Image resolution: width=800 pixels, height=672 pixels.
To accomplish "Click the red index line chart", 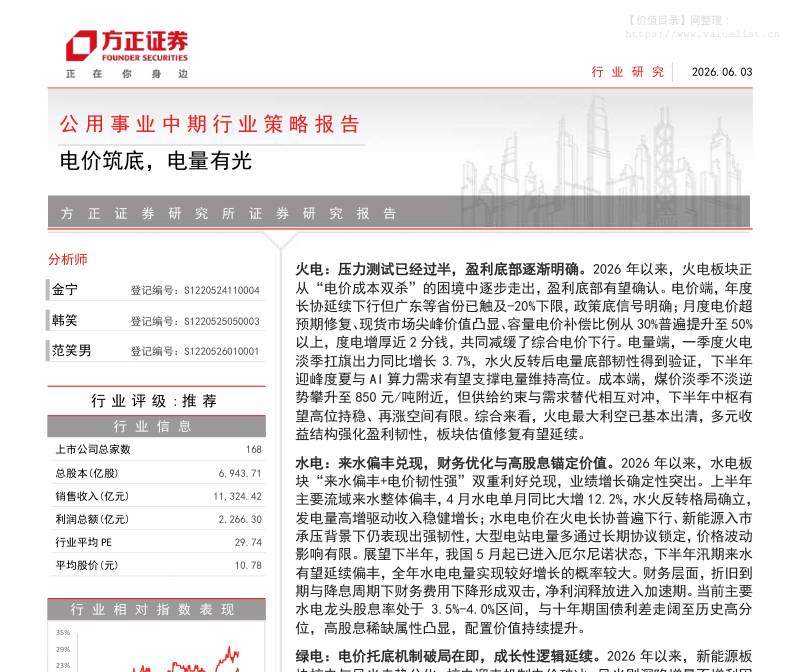I will tap(186, 661).
